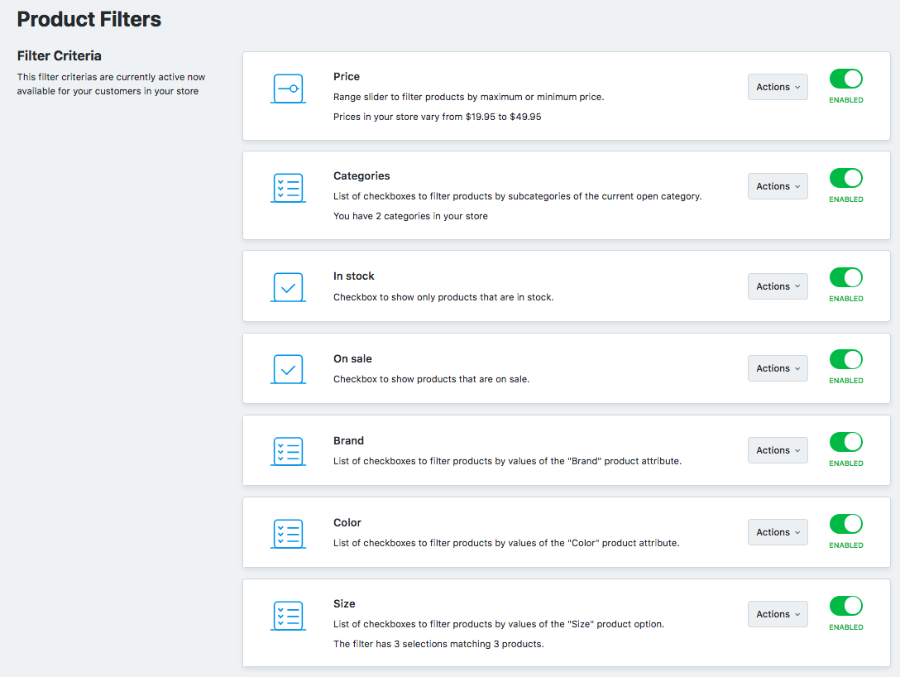This screenshot has width=900, height=677.
Task: Click the Color checklist icon
Action: pyautogui.click(x=288, y=533)
